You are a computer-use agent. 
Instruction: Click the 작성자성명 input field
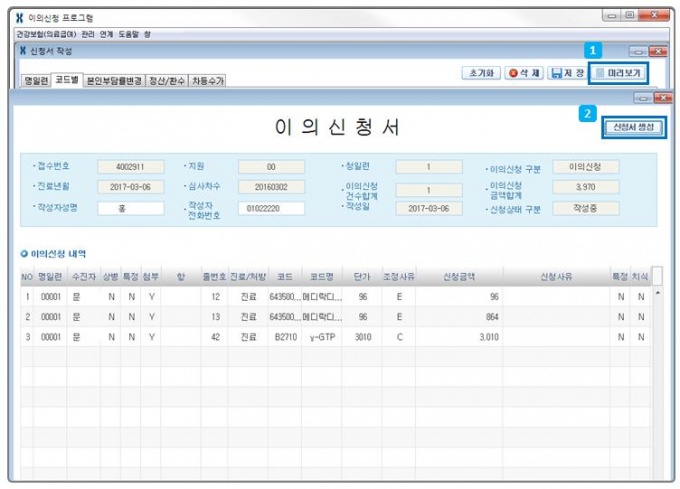tap(131, 208)
